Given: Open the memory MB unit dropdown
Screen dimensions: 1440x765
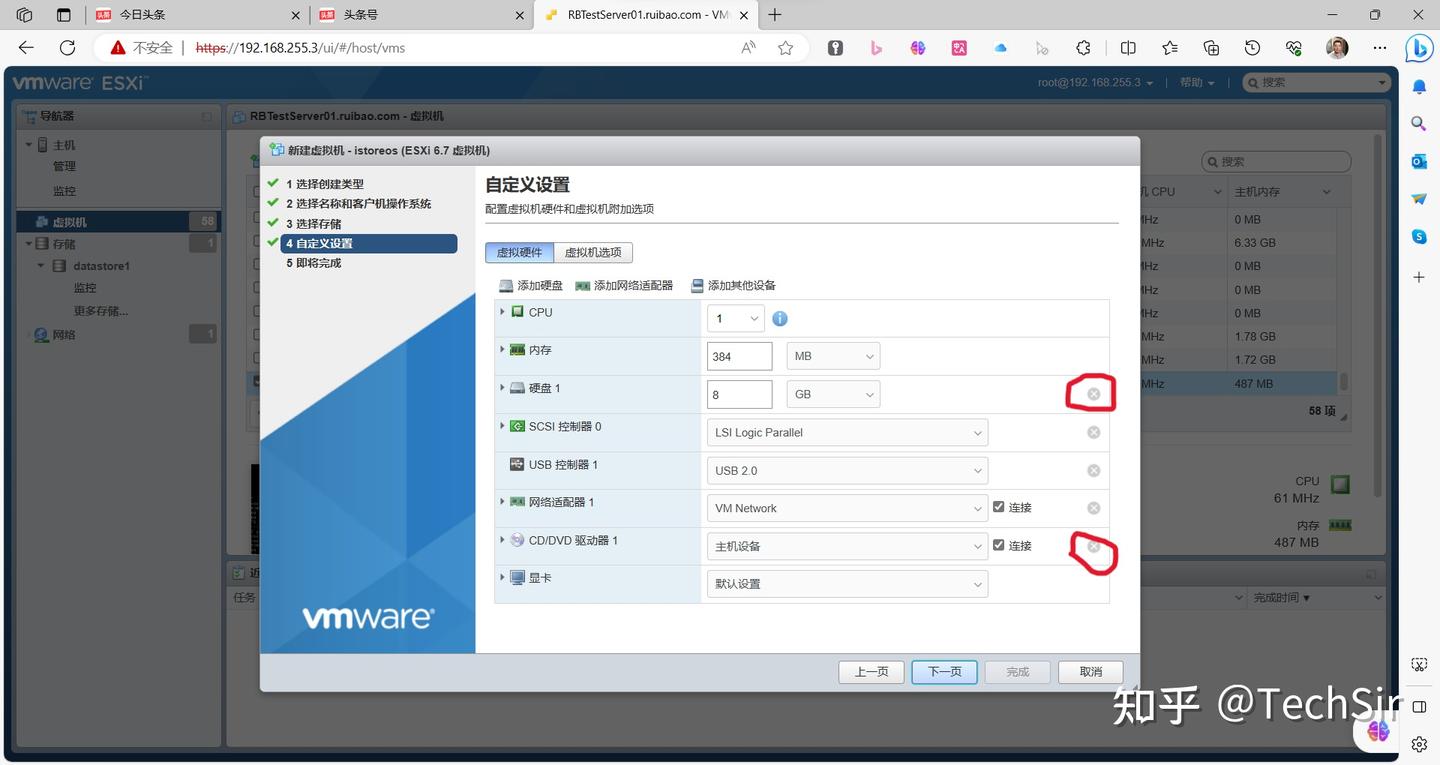Looking at the screenshot, I should 833,356.
